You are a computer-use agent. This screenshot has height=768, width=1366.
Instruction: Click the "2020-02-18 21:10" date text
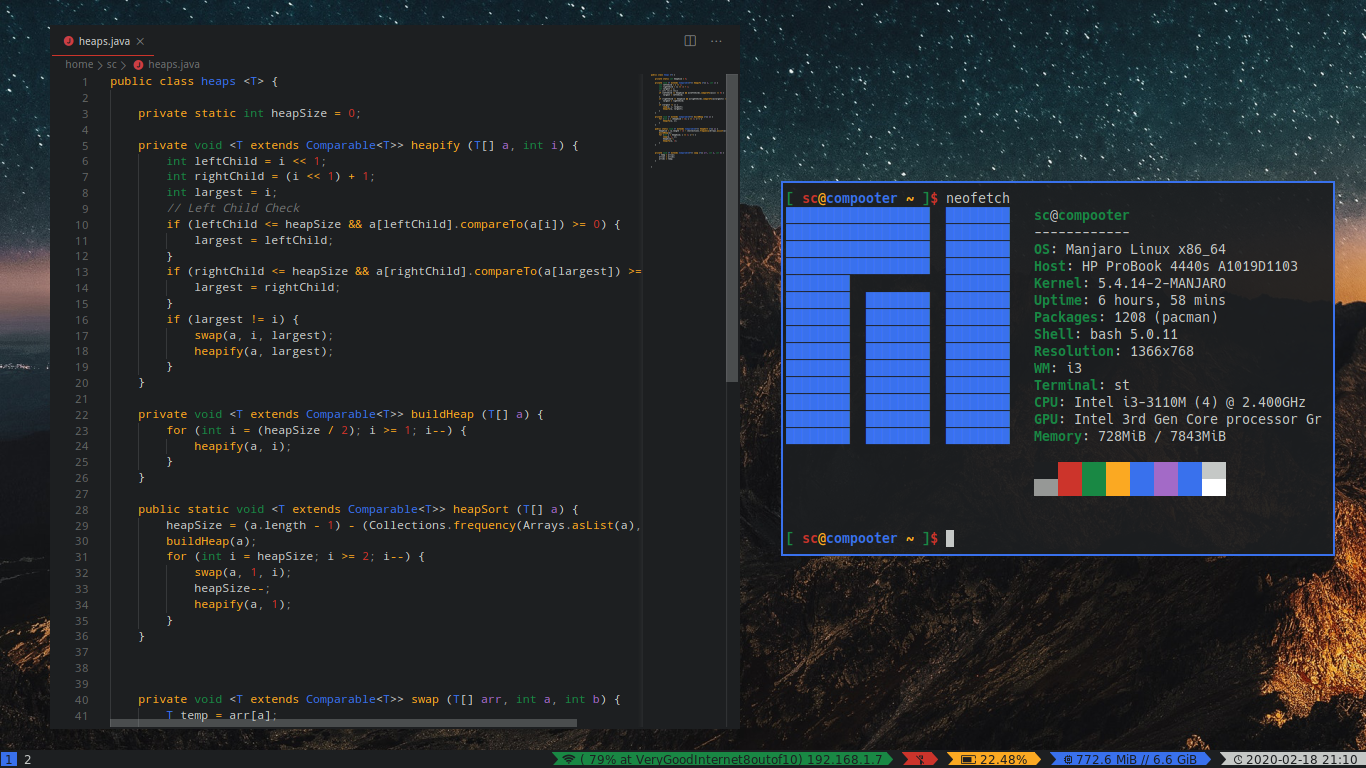point(1301,759)
